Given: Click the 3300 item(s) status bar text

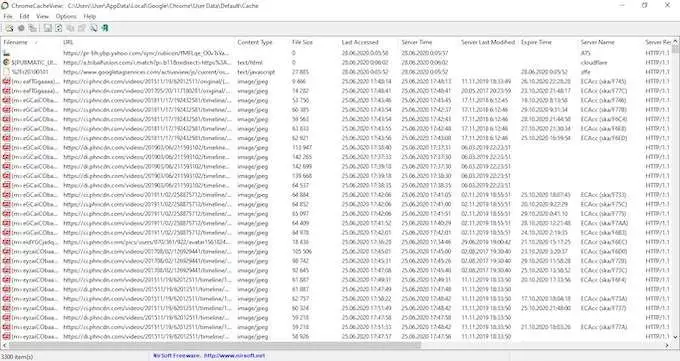Looking at the screenshot, I should coord(16,356).
